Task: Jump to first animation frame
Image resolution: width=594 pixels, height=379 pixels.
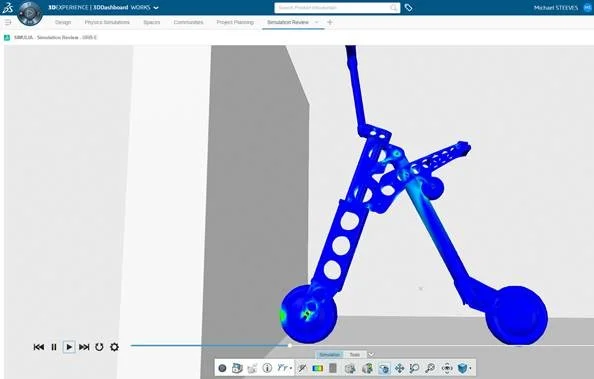Action: click(39, 347)
